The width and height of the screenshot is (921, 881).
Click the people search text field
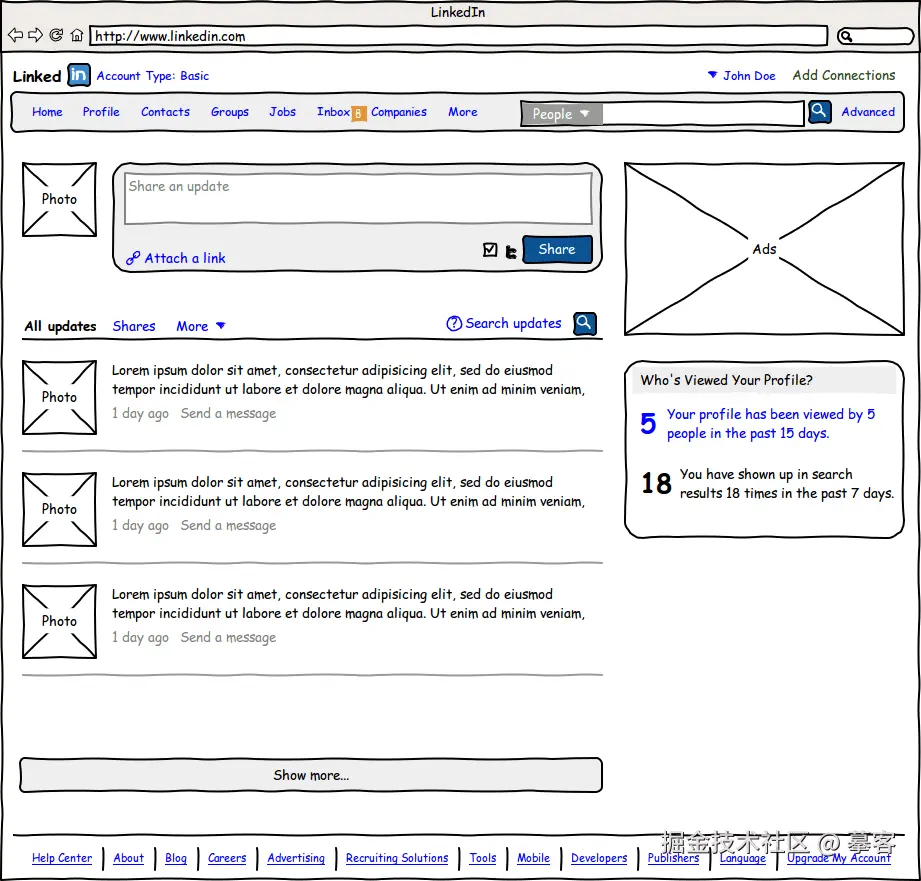[x=703, y=113]
